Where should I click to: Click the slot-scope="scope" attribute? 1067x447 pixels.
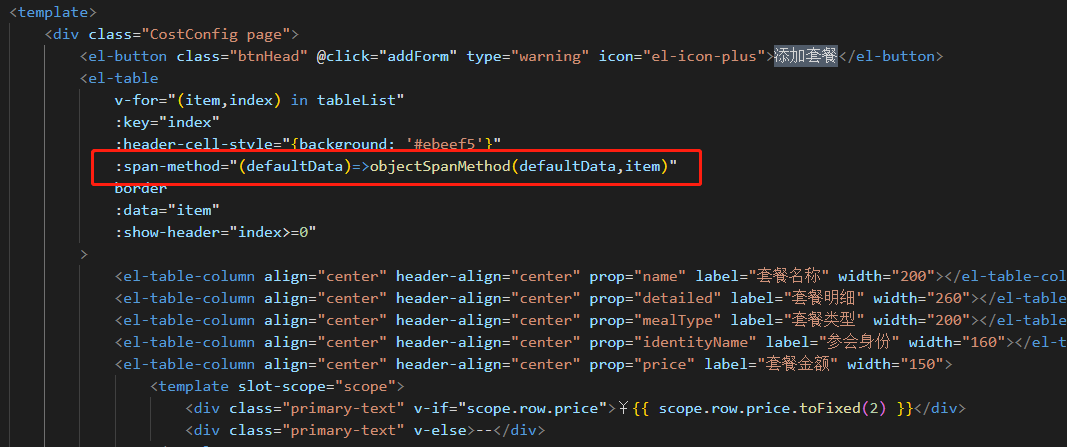tap(317, 386)
